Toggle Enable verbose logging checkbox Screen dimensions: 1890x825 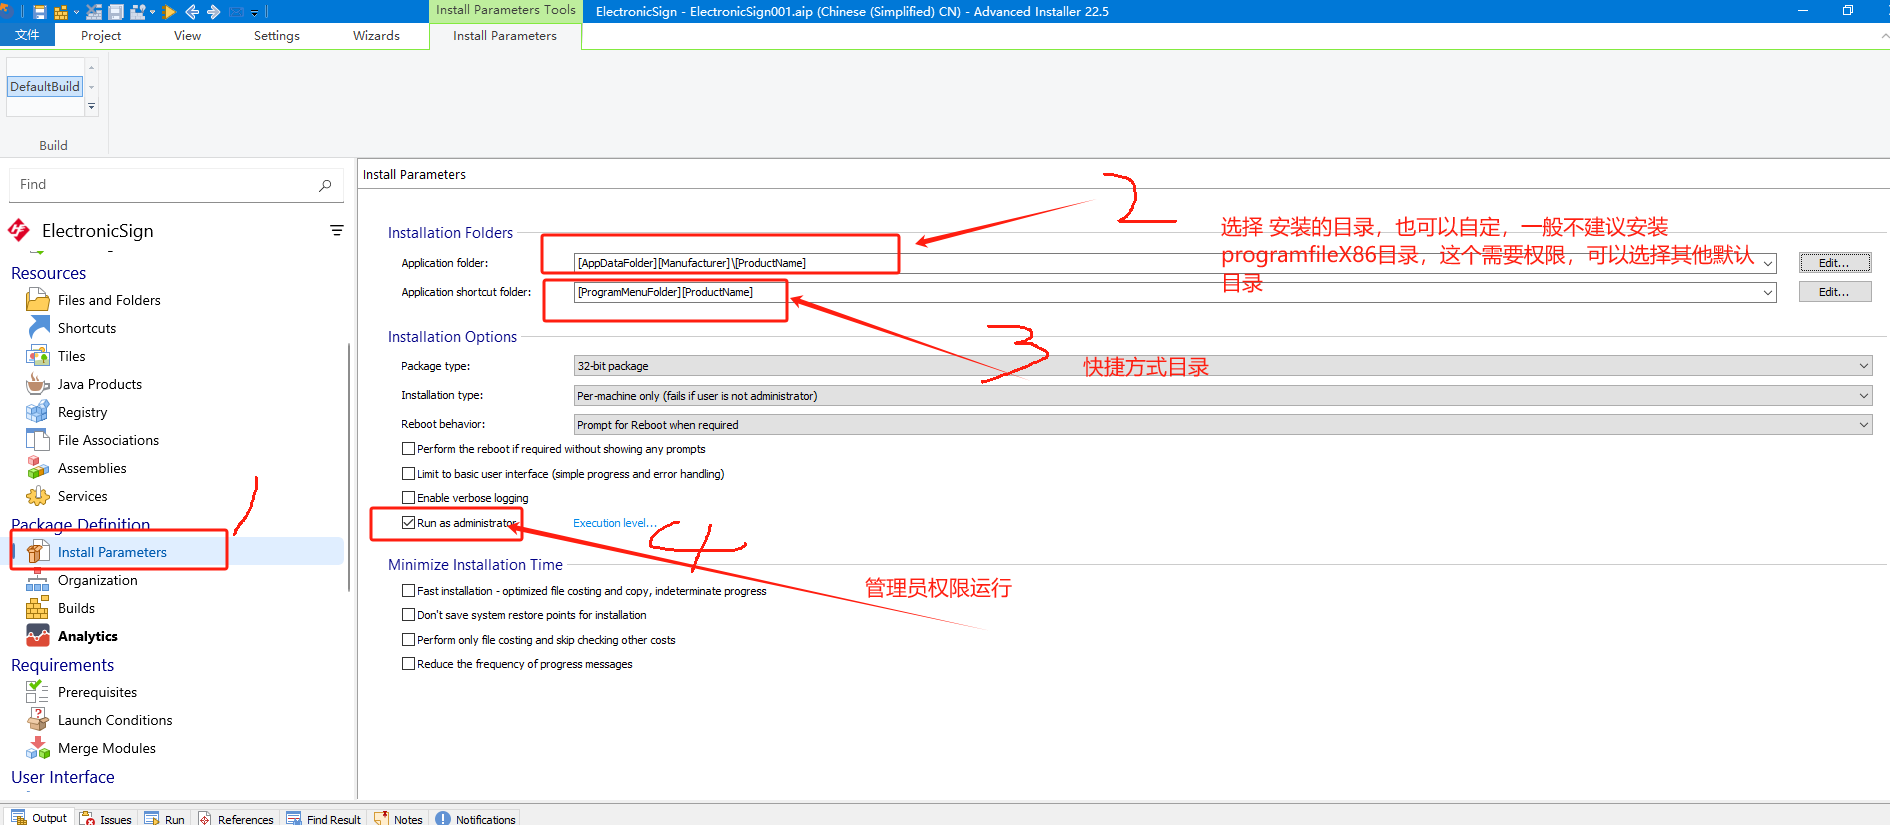(408, 498)
